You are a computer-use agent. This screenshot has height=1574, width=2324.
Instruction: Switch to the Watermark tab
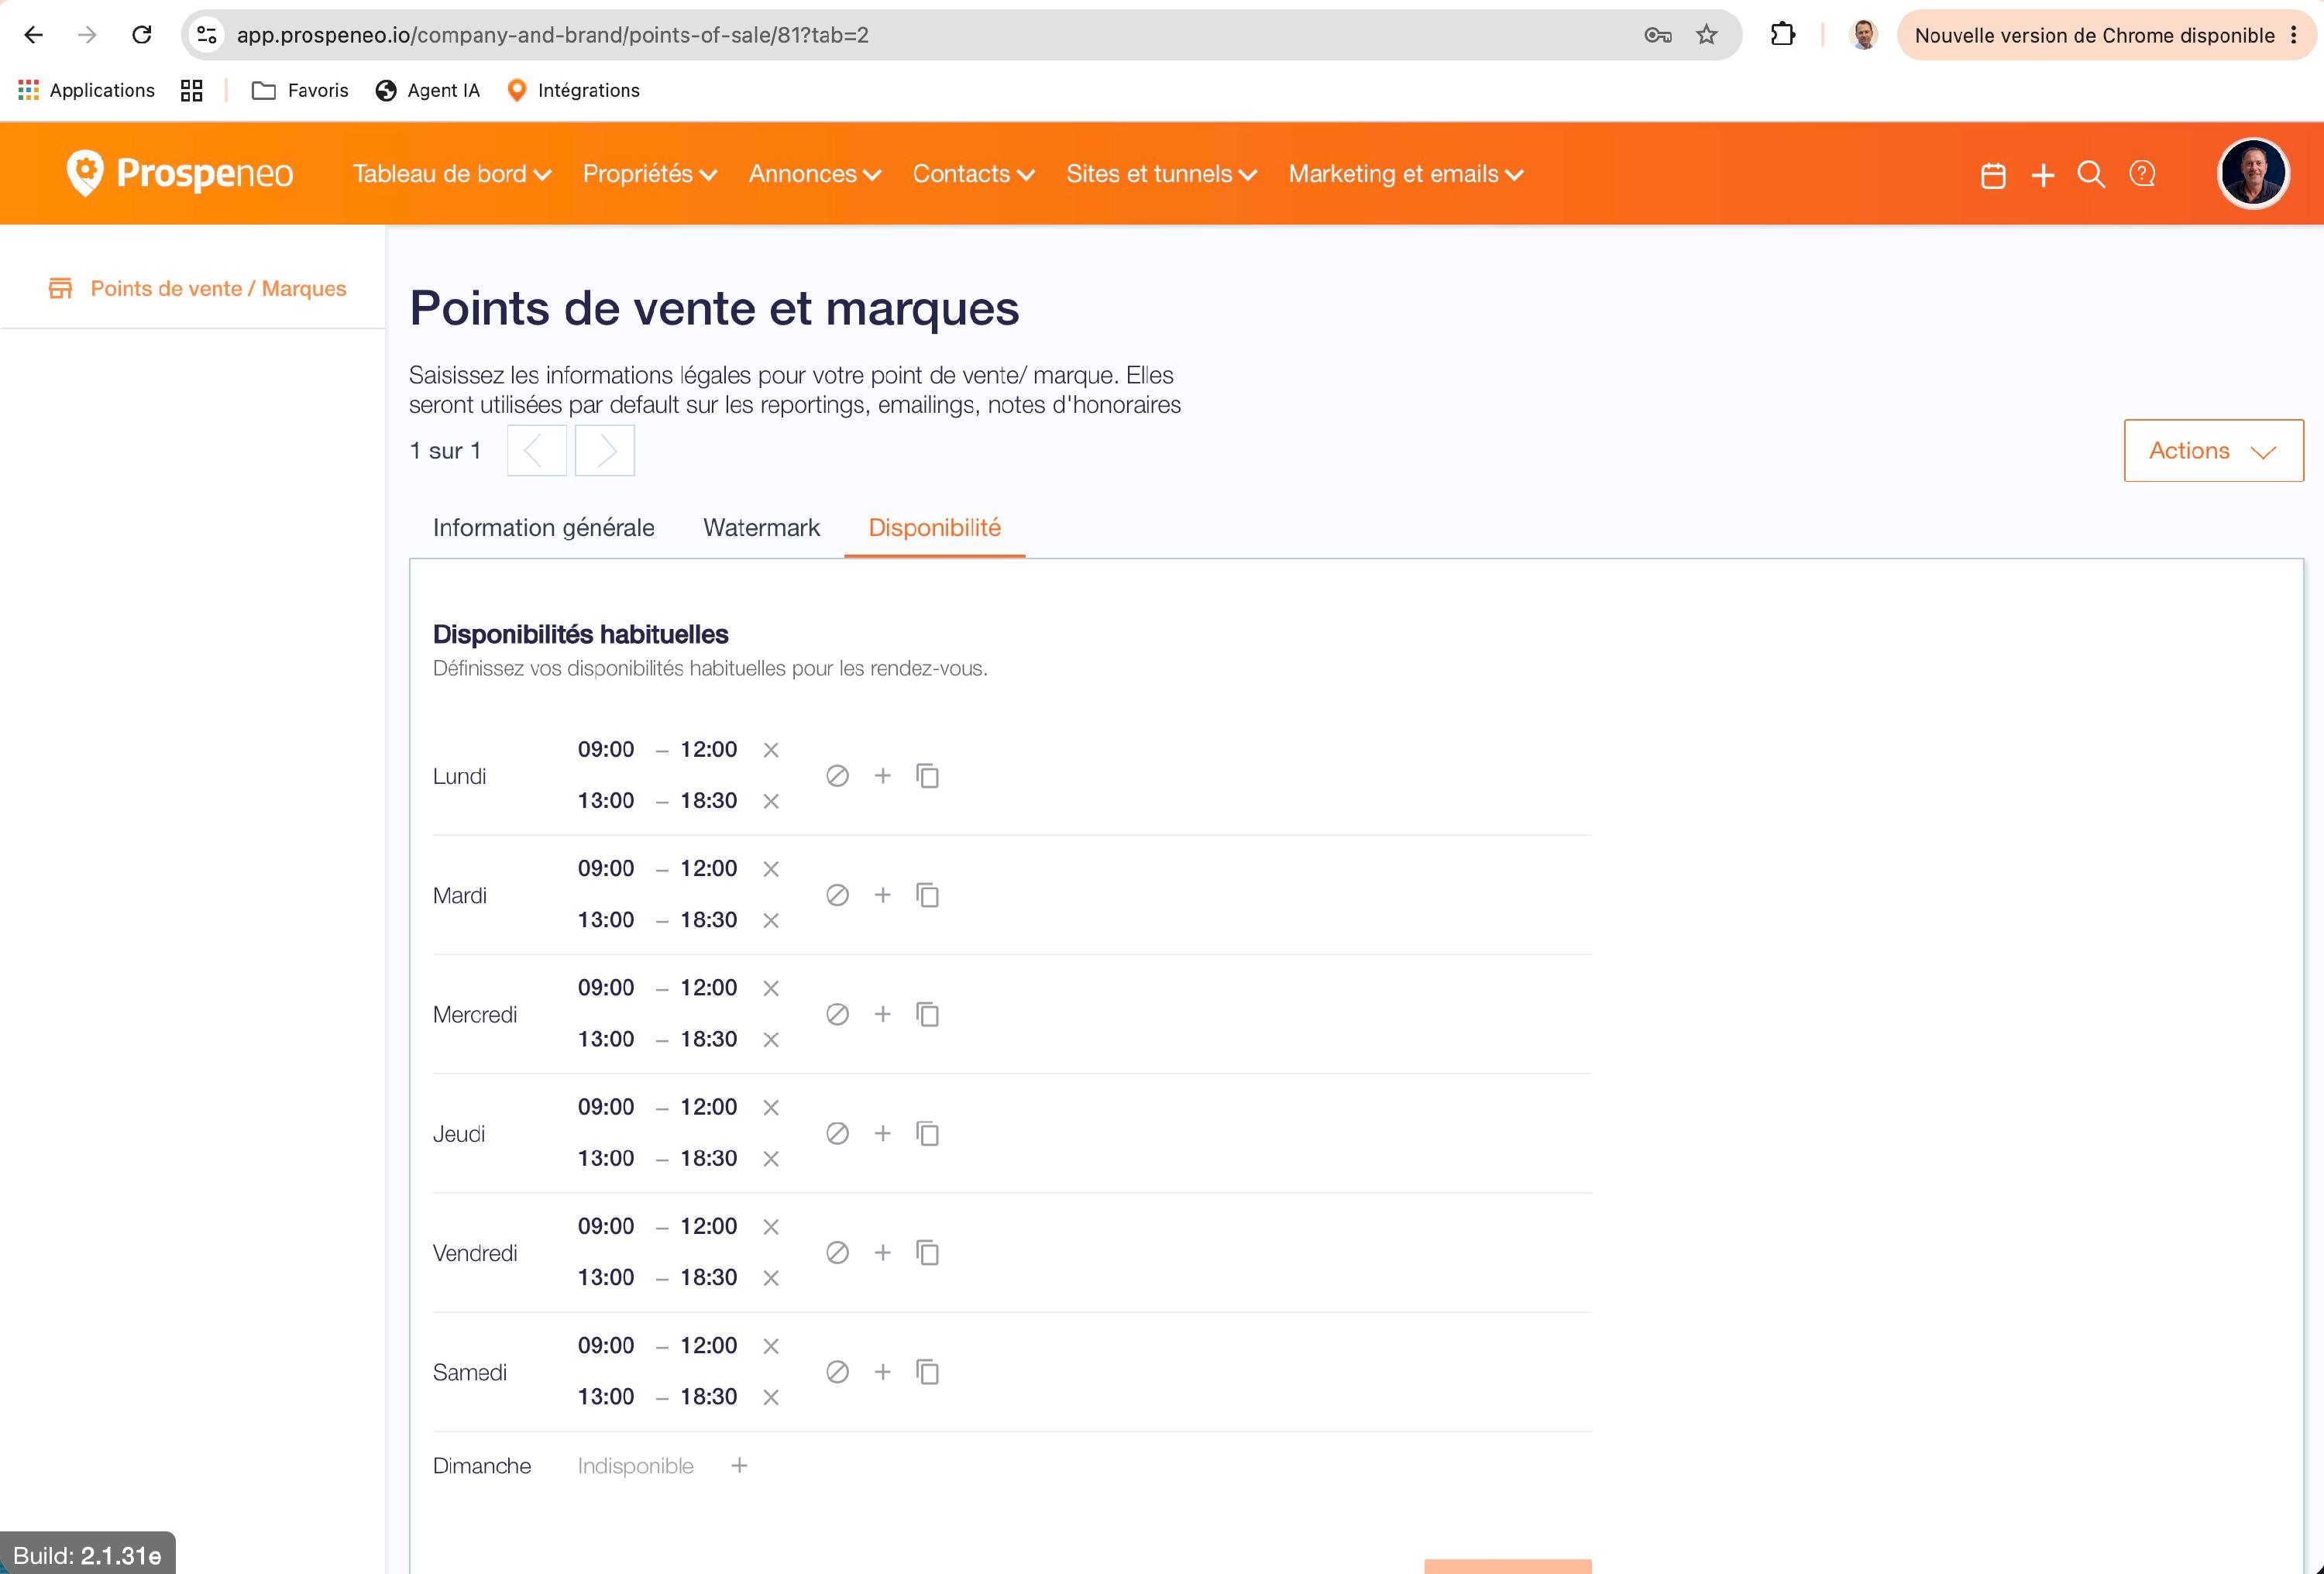tap(761, 527)
